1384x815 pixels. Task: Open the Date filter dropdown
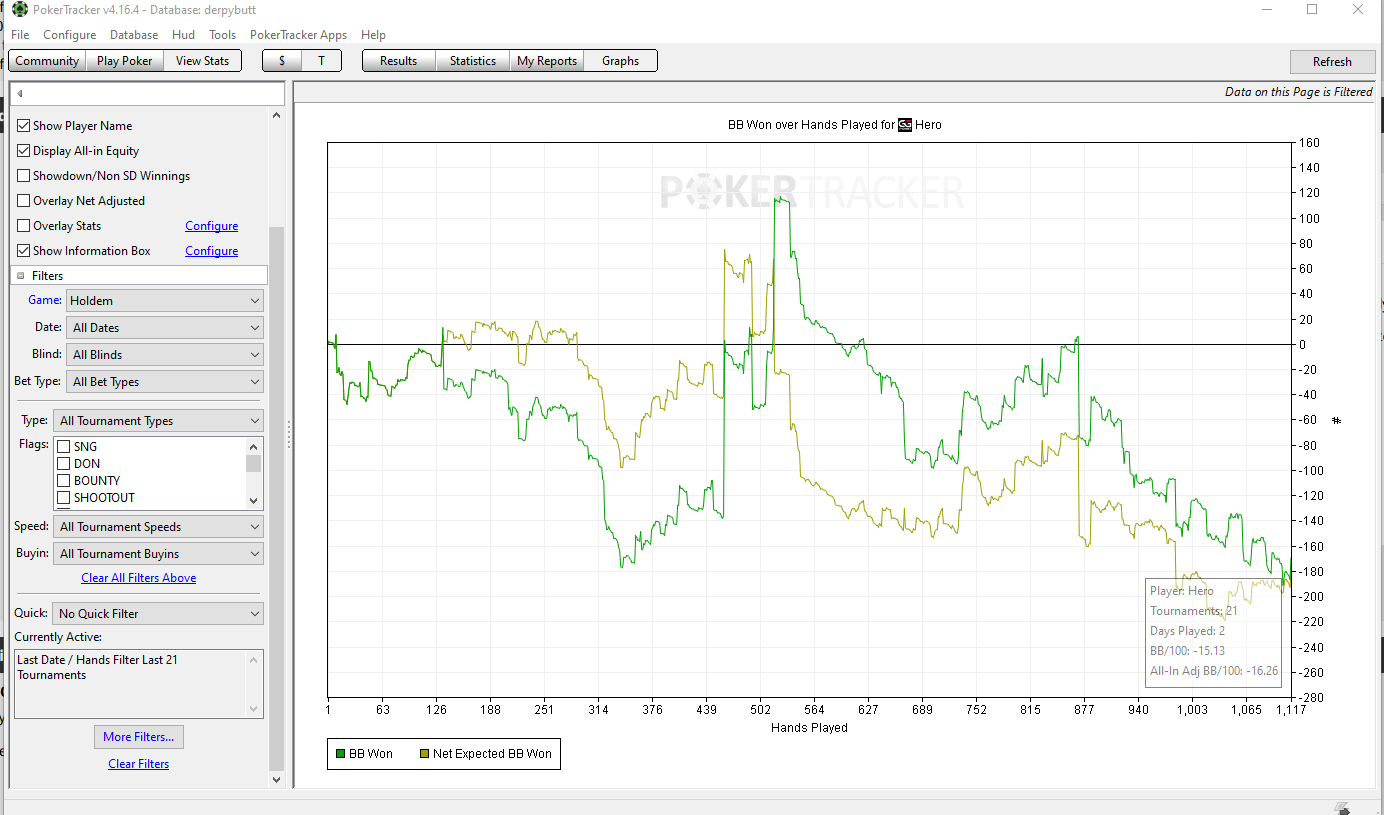click(165, 327)
